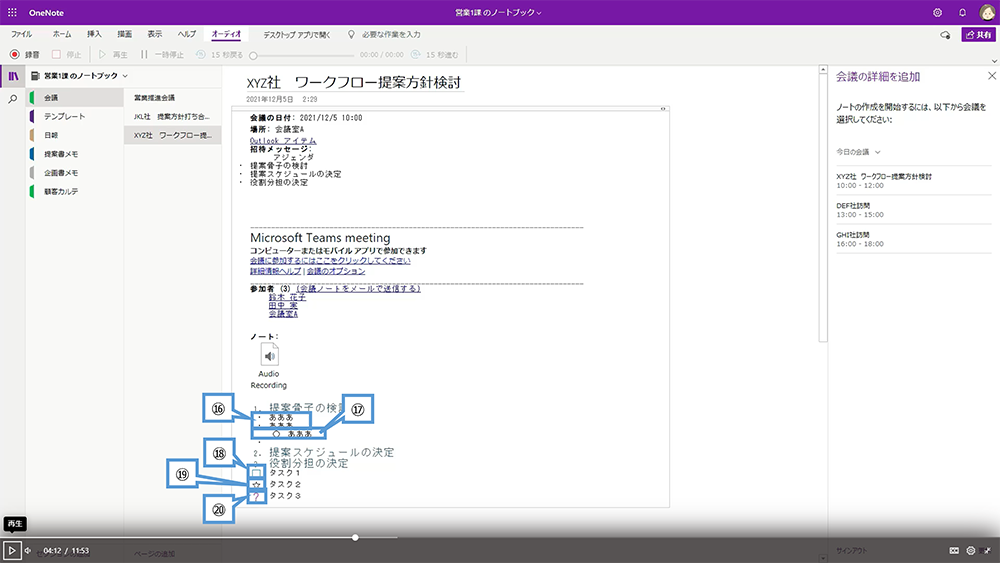
Task: Toggle the navigation pane notebooks icon
Action: 13,77
